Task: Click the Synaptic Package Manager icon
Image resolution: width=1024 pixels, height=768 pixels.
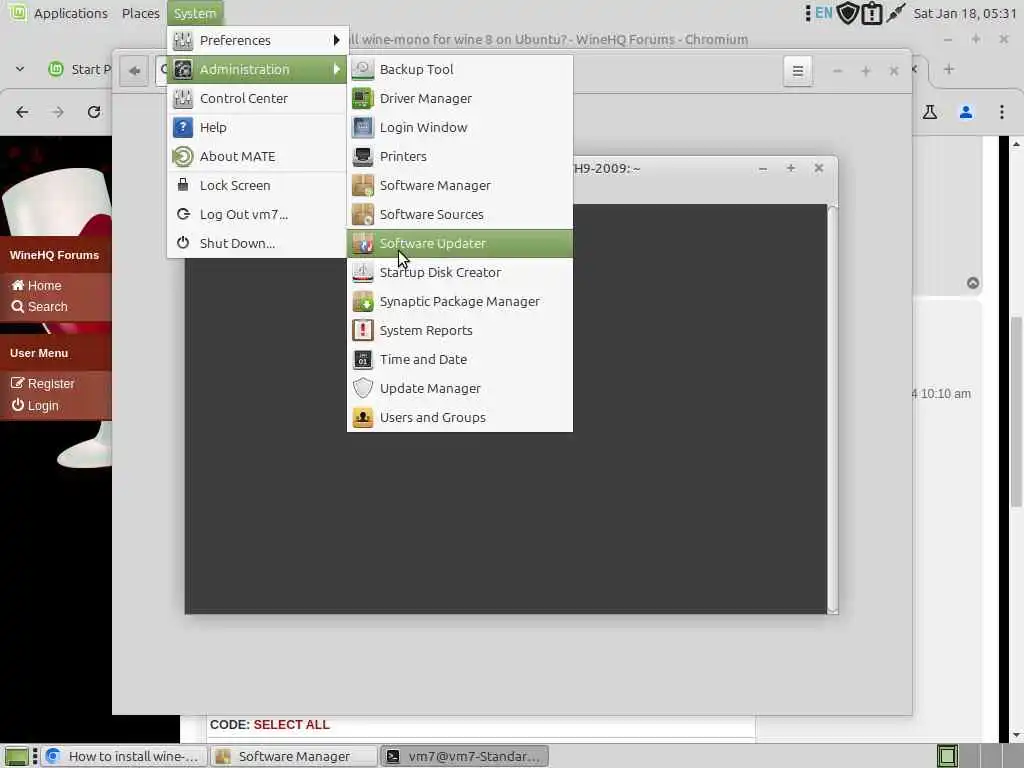Action: click(x=362, y=301)
